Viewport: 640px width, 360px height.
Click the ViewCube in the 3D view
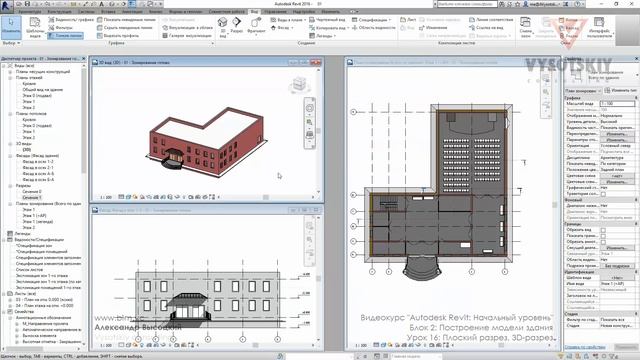pyautogui.click(x=300, y=84)
